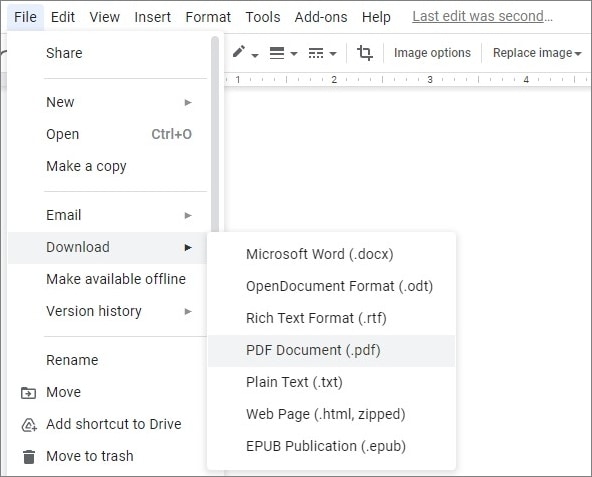This screenshot has width=592, height=477.
Task: Click the Move folder icon
Action: (28, 393)
